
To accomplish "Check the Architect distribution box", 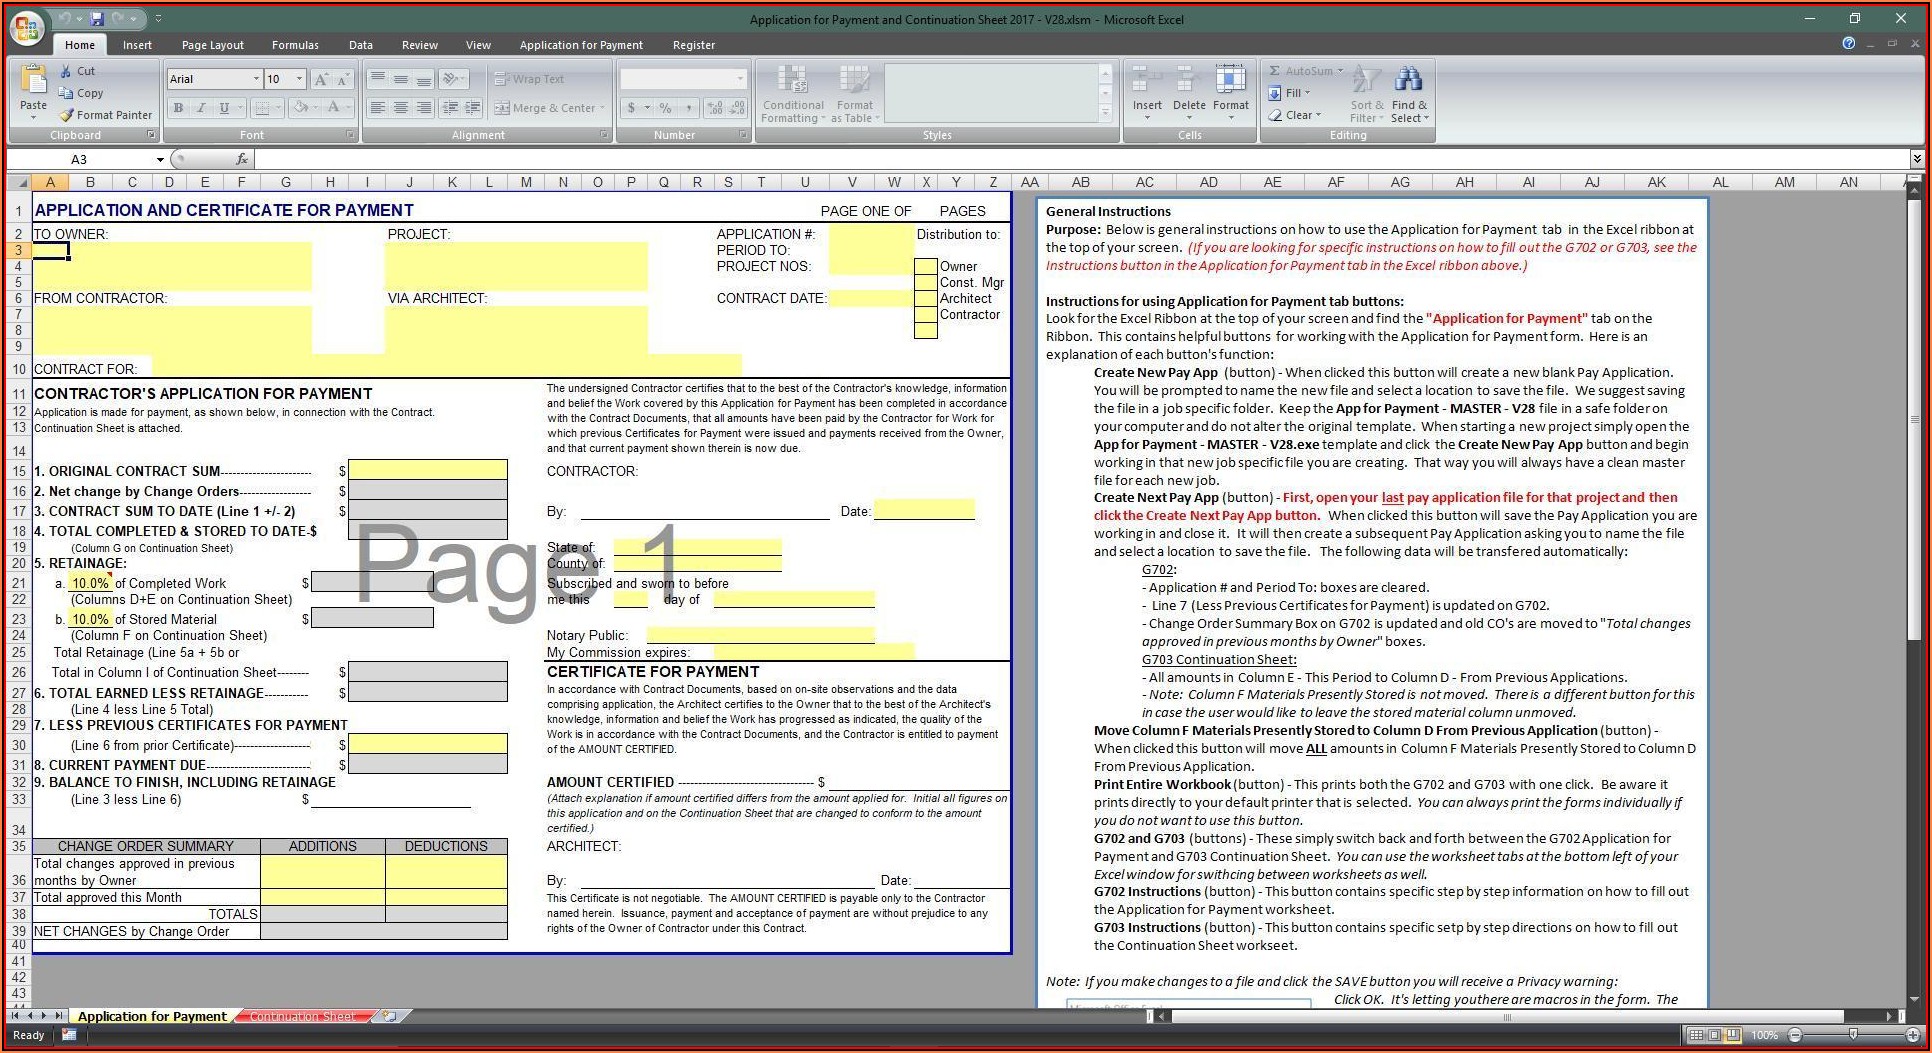I will click(x=925, y=299).
